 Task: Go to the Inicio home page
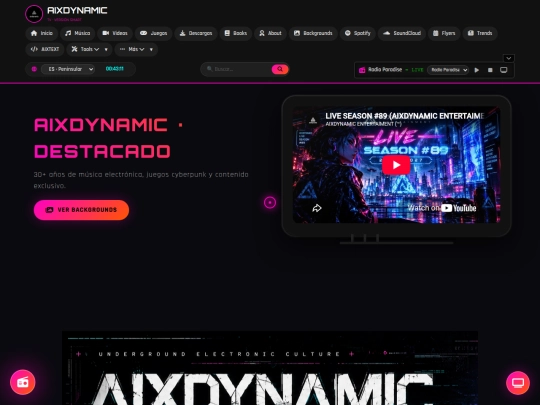pyautogui.click(x=42, y=33)
